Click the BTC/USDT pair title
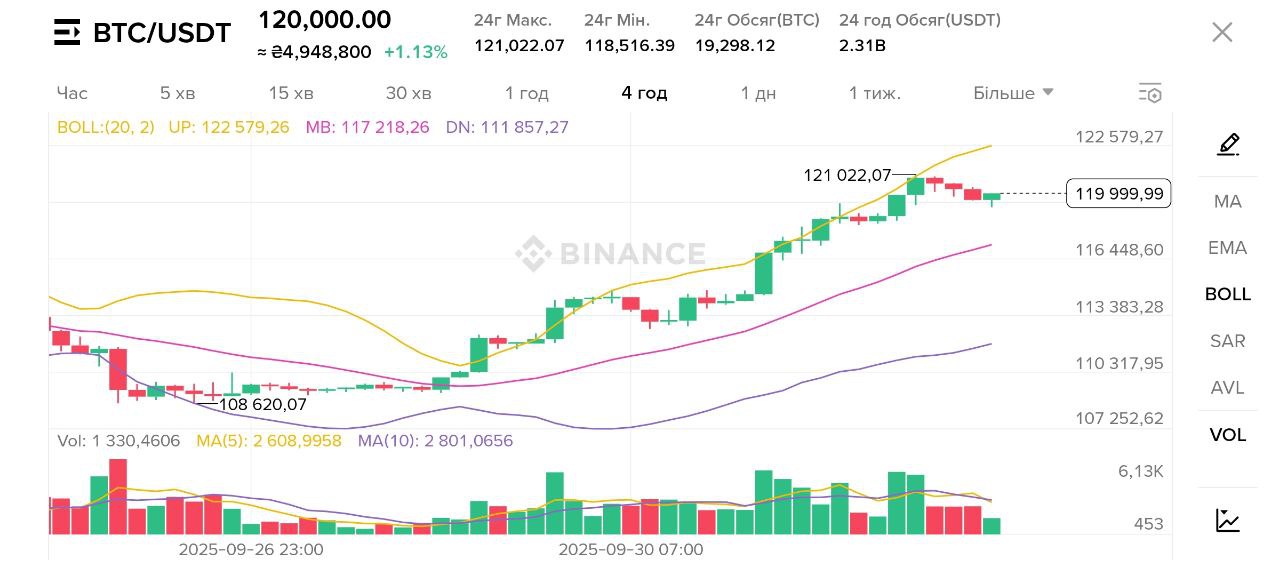 [x=162, y=33]
